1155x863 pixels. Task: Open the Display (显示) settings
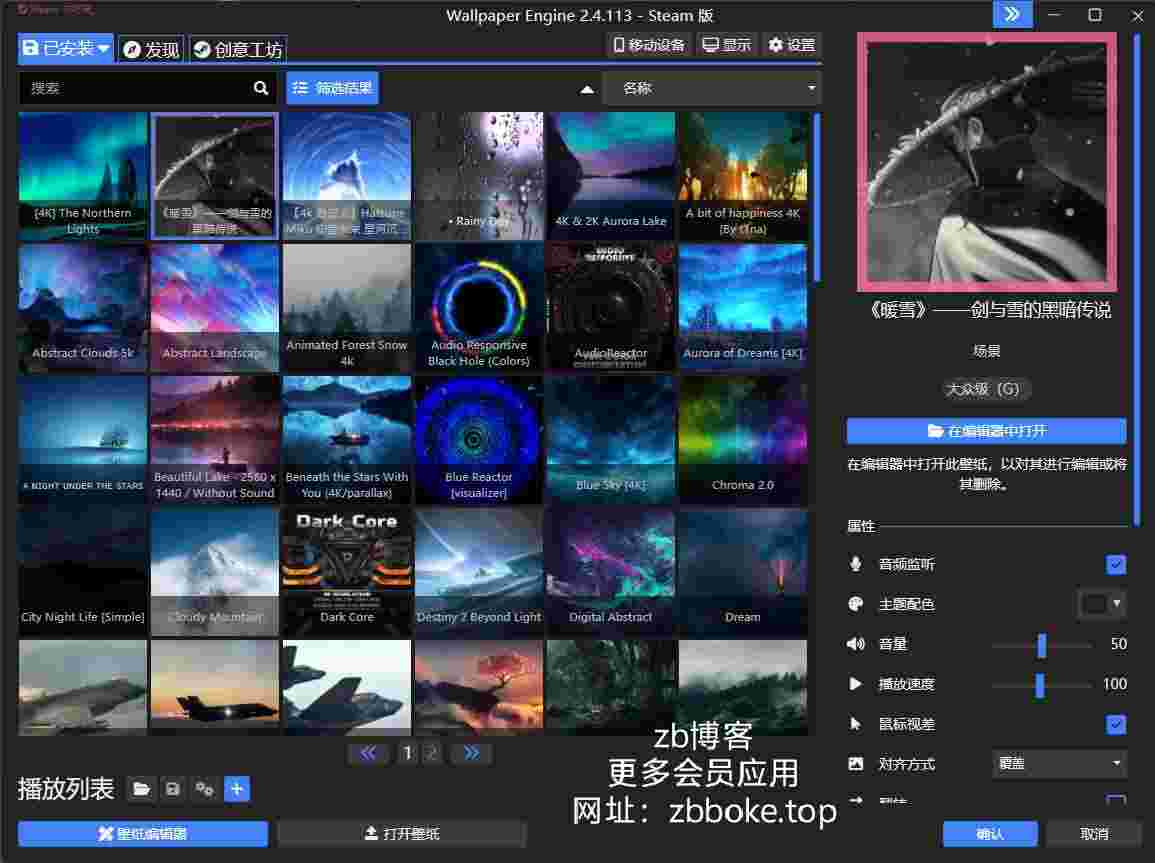(x=726, y=45)
